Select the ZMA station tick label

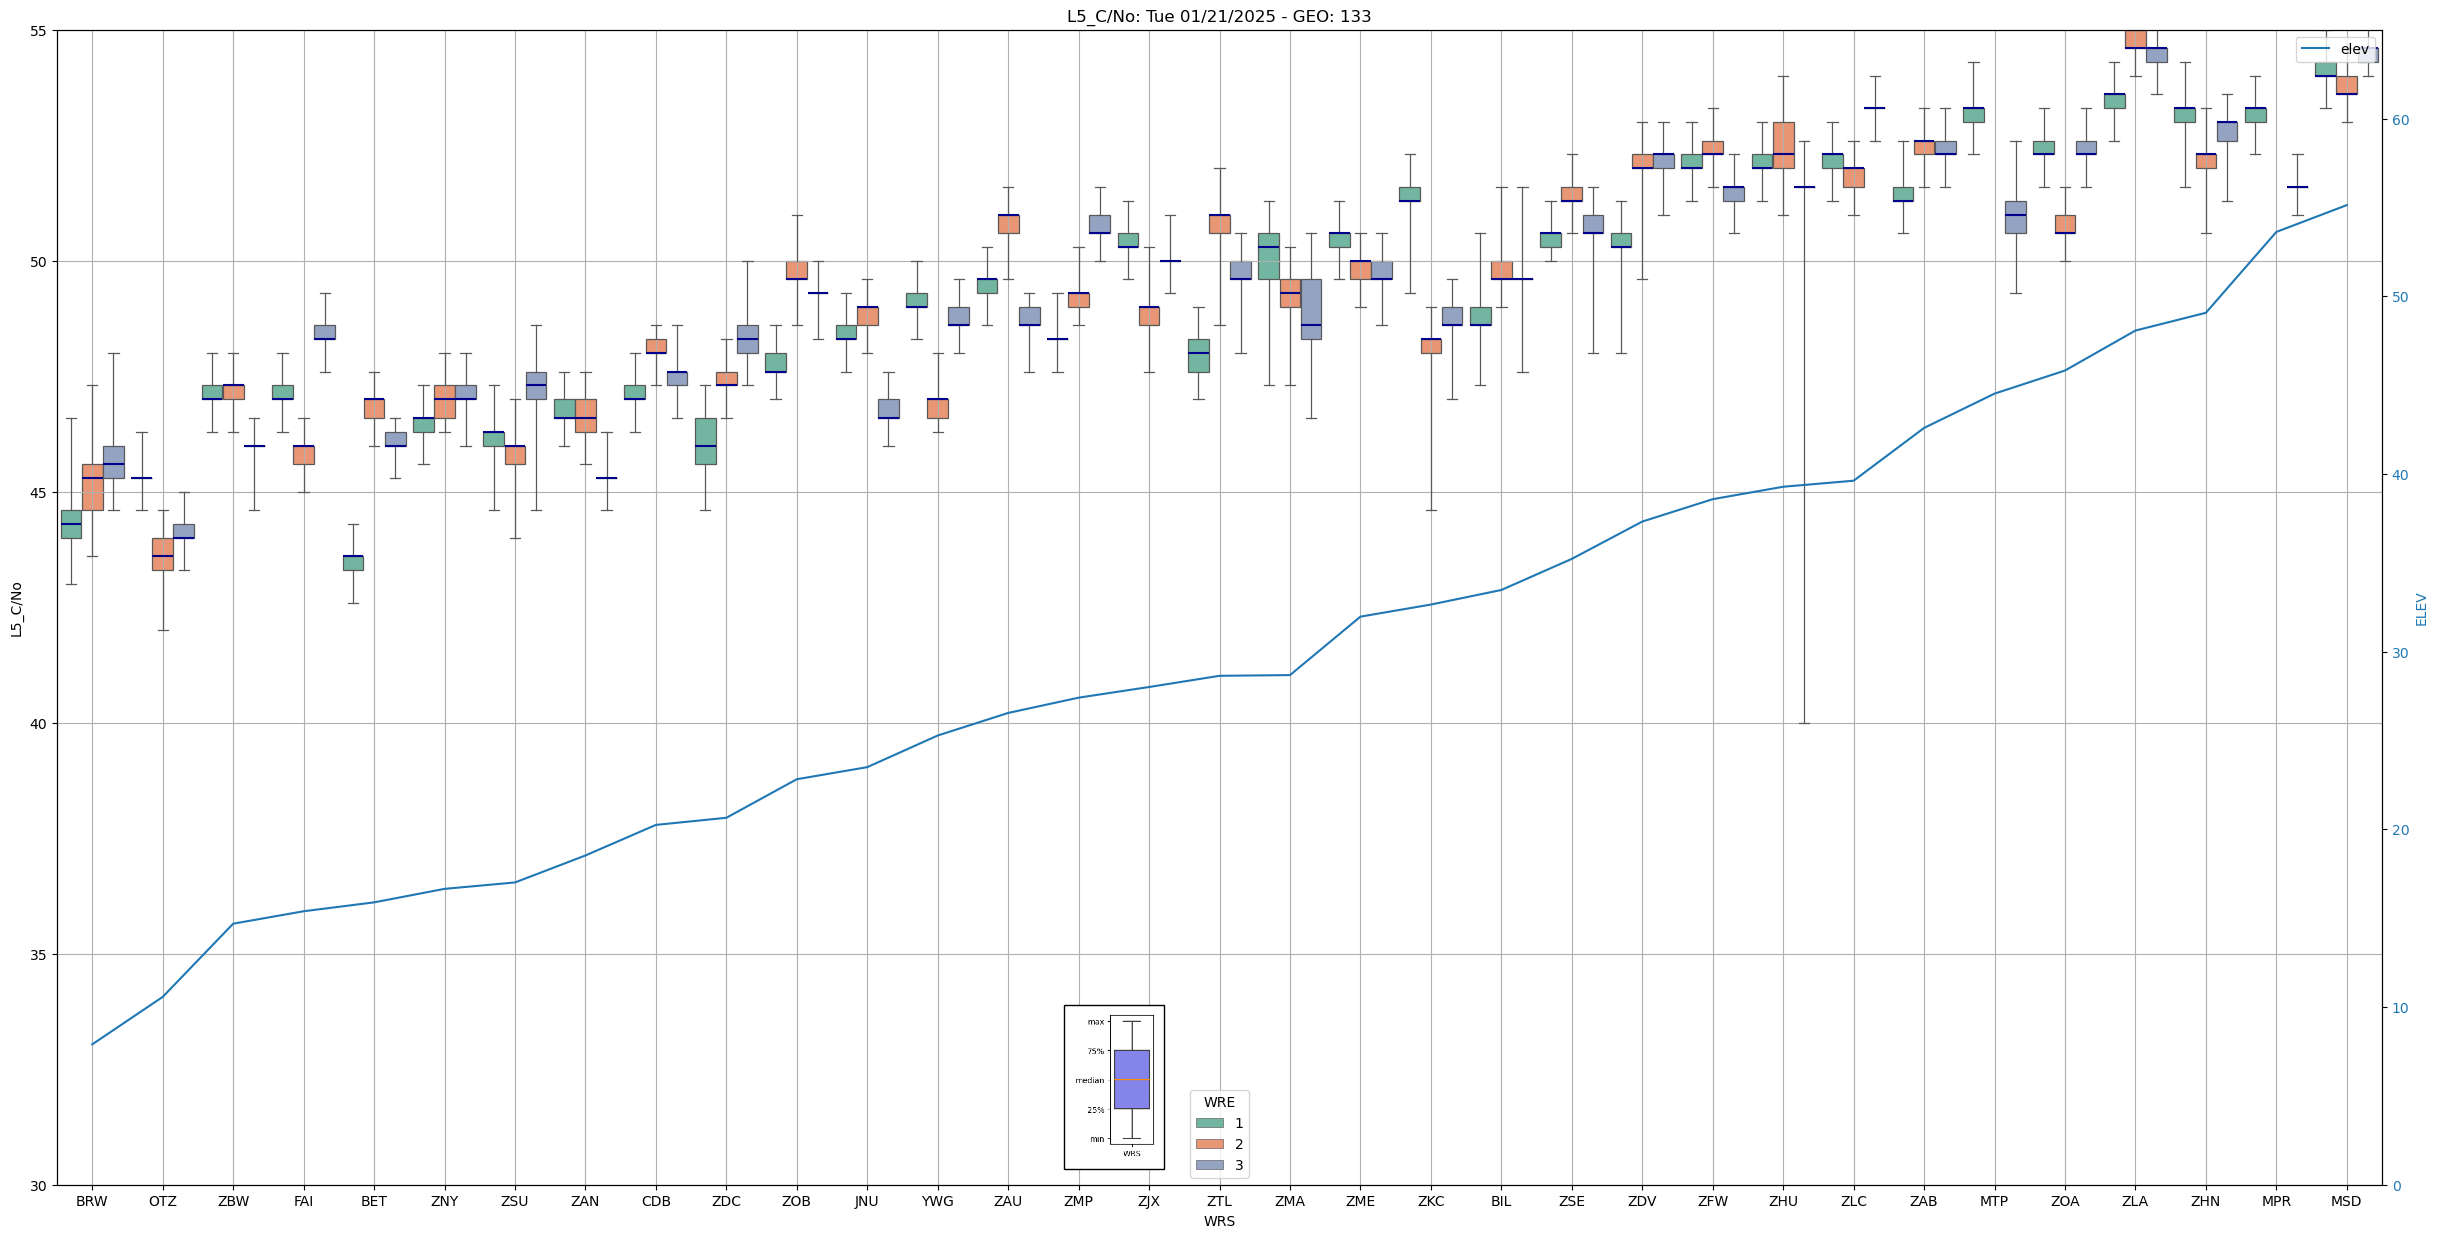click(1290, 1201)
